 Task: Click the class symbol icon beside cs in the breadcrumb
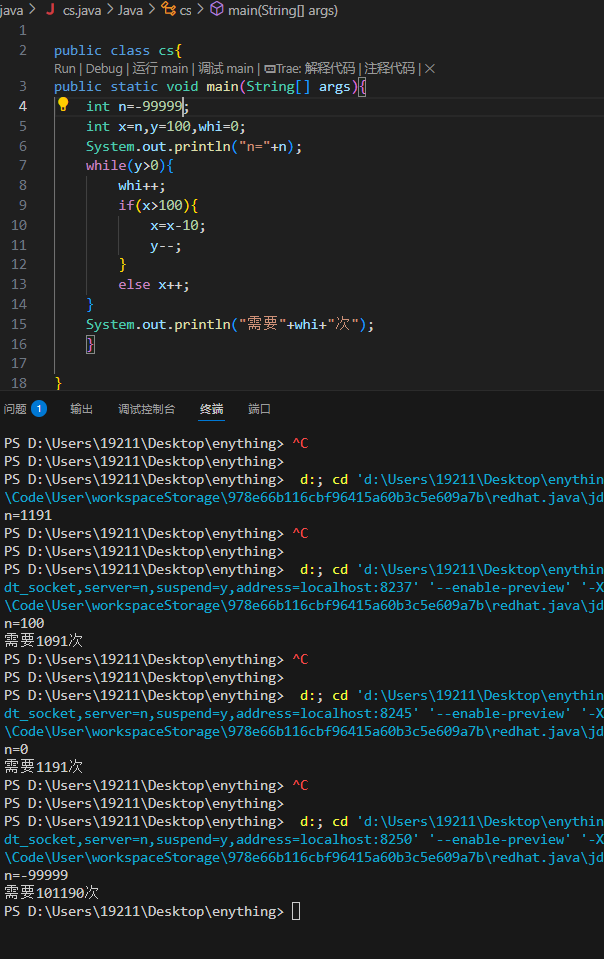click(168, 9)
